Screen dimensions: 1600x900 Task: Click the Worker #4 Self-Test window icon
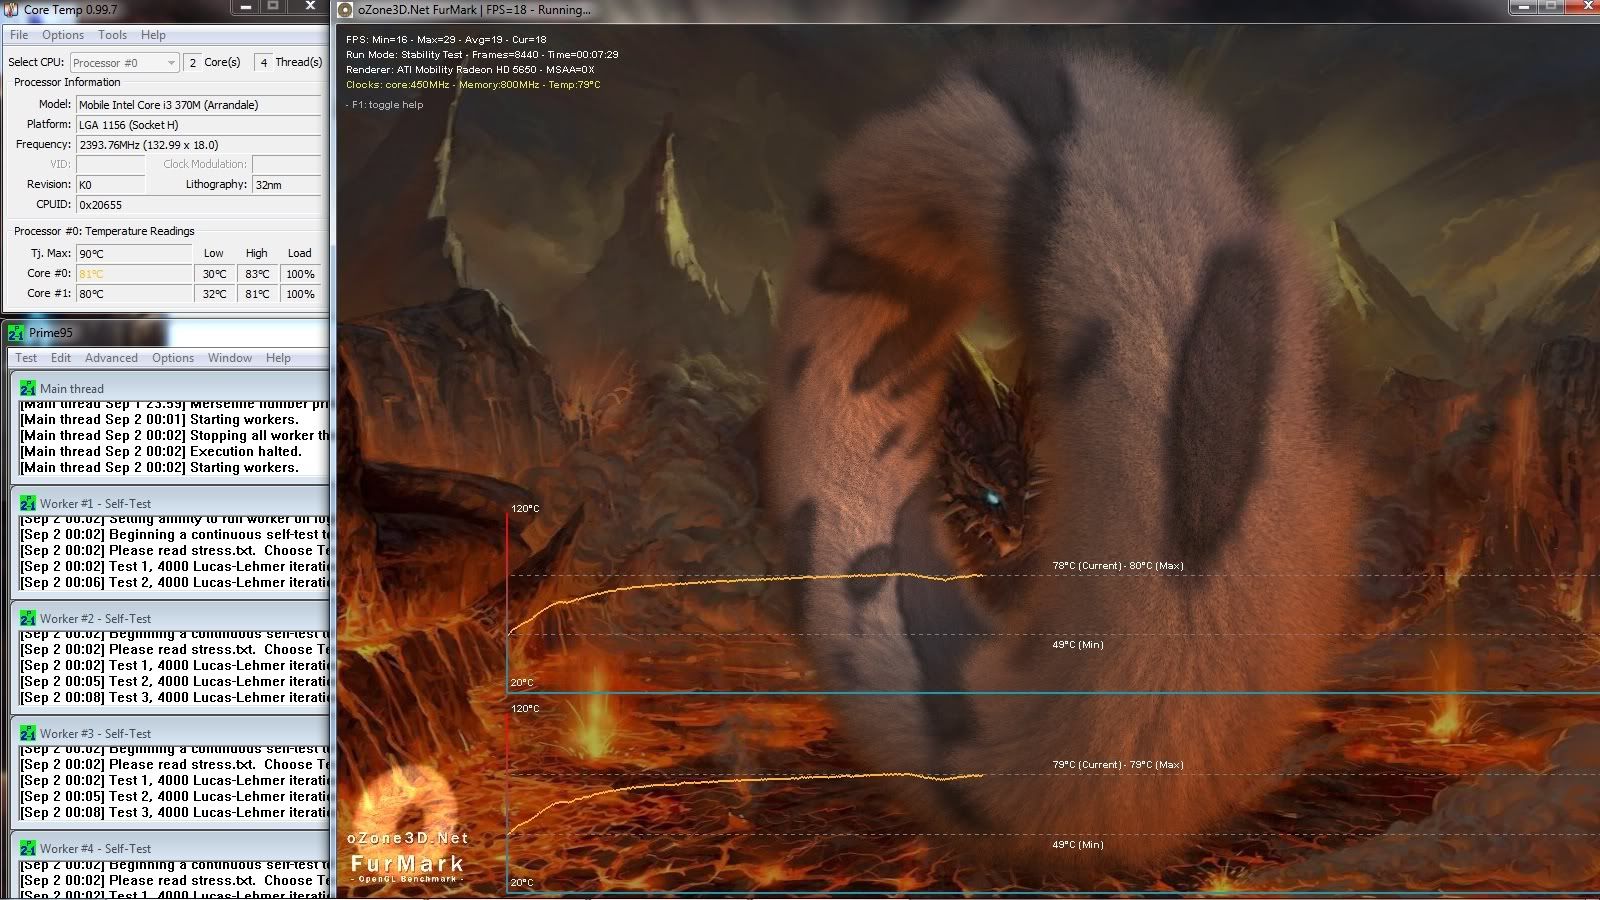[x=28, y=848]
